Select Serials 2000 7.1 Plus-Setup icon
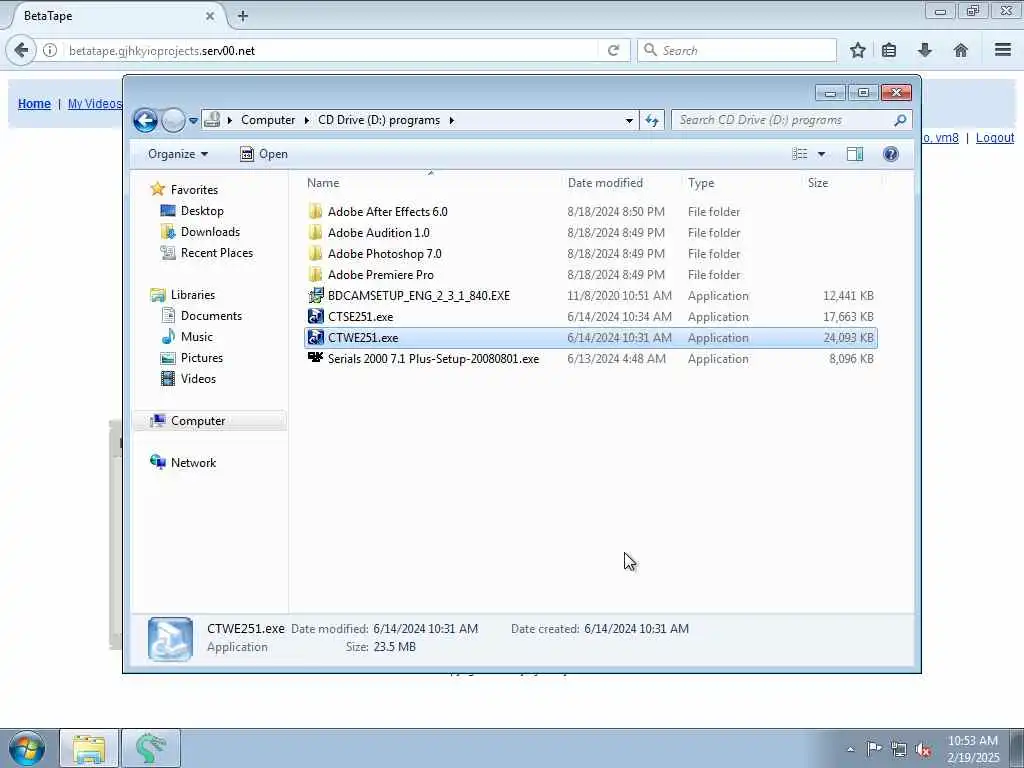This screenshot has height=768, width=1024. click(315, 358)
